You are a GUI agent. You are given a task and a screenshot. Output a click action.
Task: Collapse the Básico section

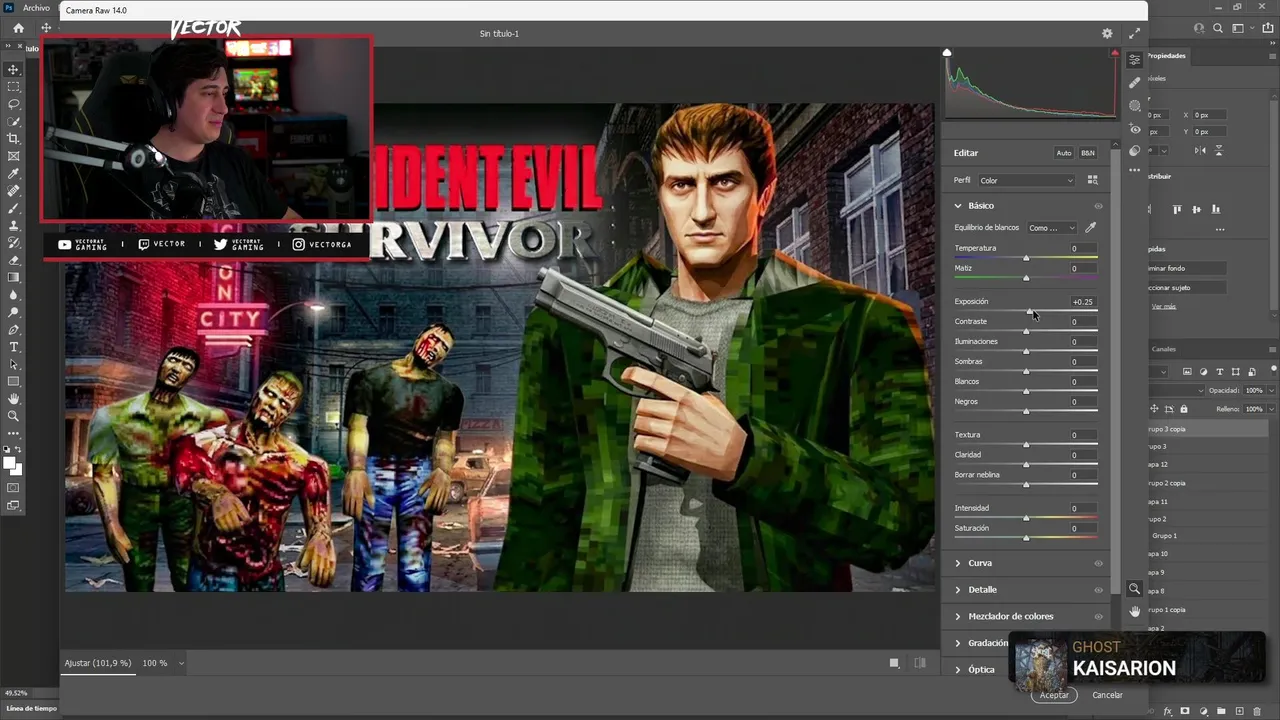point(958,206)
